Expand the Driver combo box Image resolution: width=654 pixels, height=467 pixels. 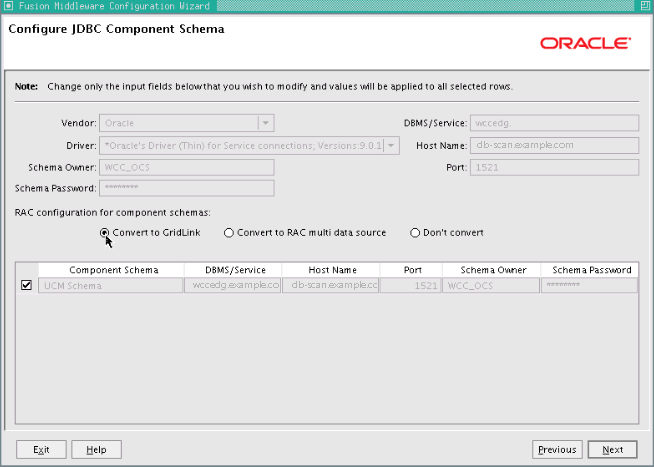pos(391,146)
